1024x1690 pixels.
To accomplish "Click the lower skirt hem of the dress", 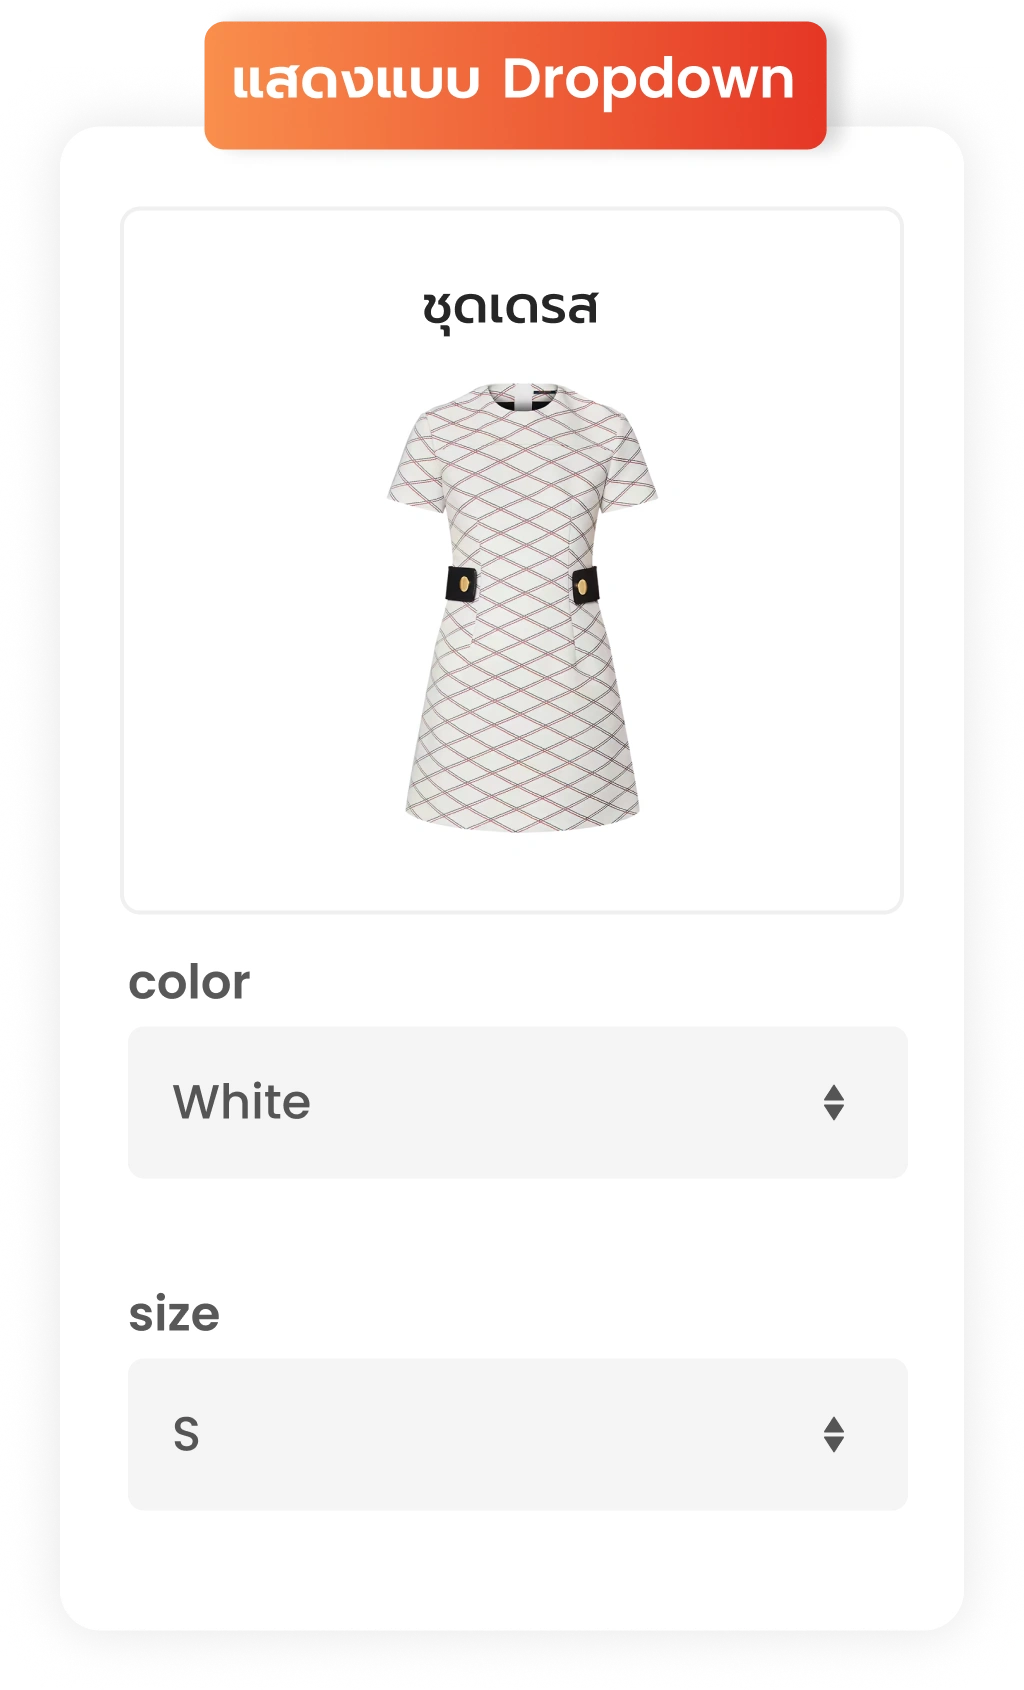I will (x=522, y=812).
